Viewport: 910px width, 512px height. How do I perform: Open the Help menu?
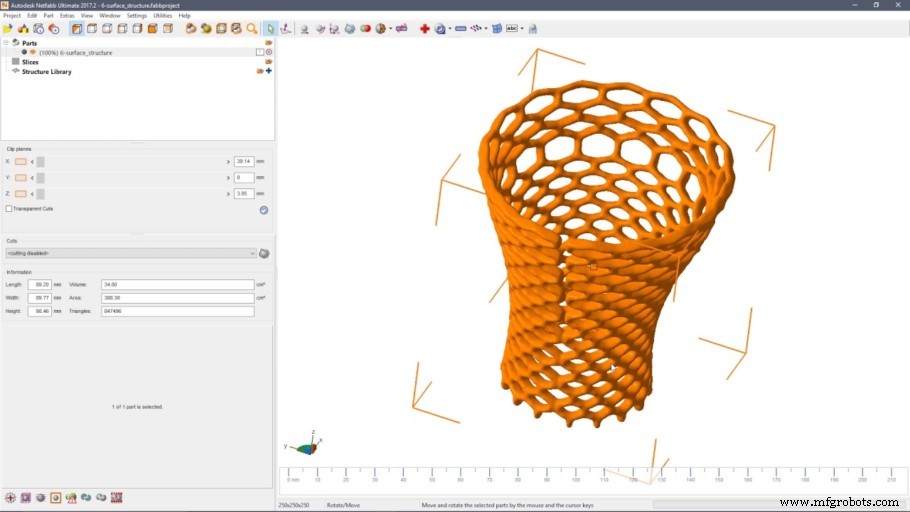click(185, 16)
